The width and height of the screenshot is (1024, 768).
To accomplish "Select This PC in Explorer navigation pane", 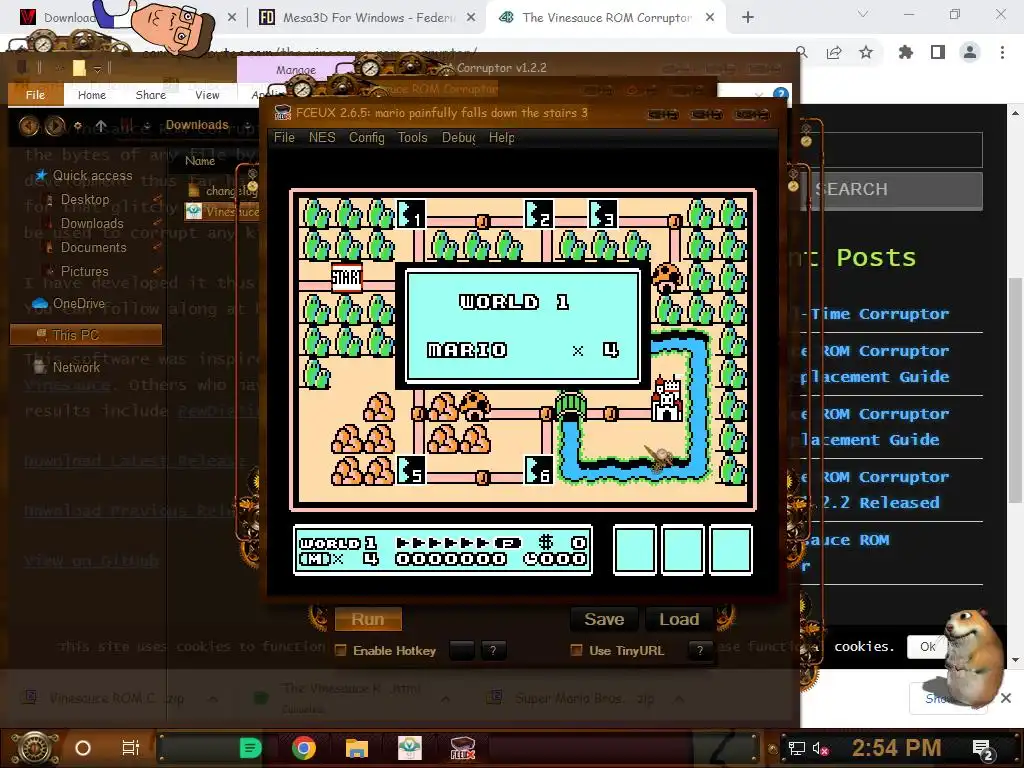I will tap(86, 335).
